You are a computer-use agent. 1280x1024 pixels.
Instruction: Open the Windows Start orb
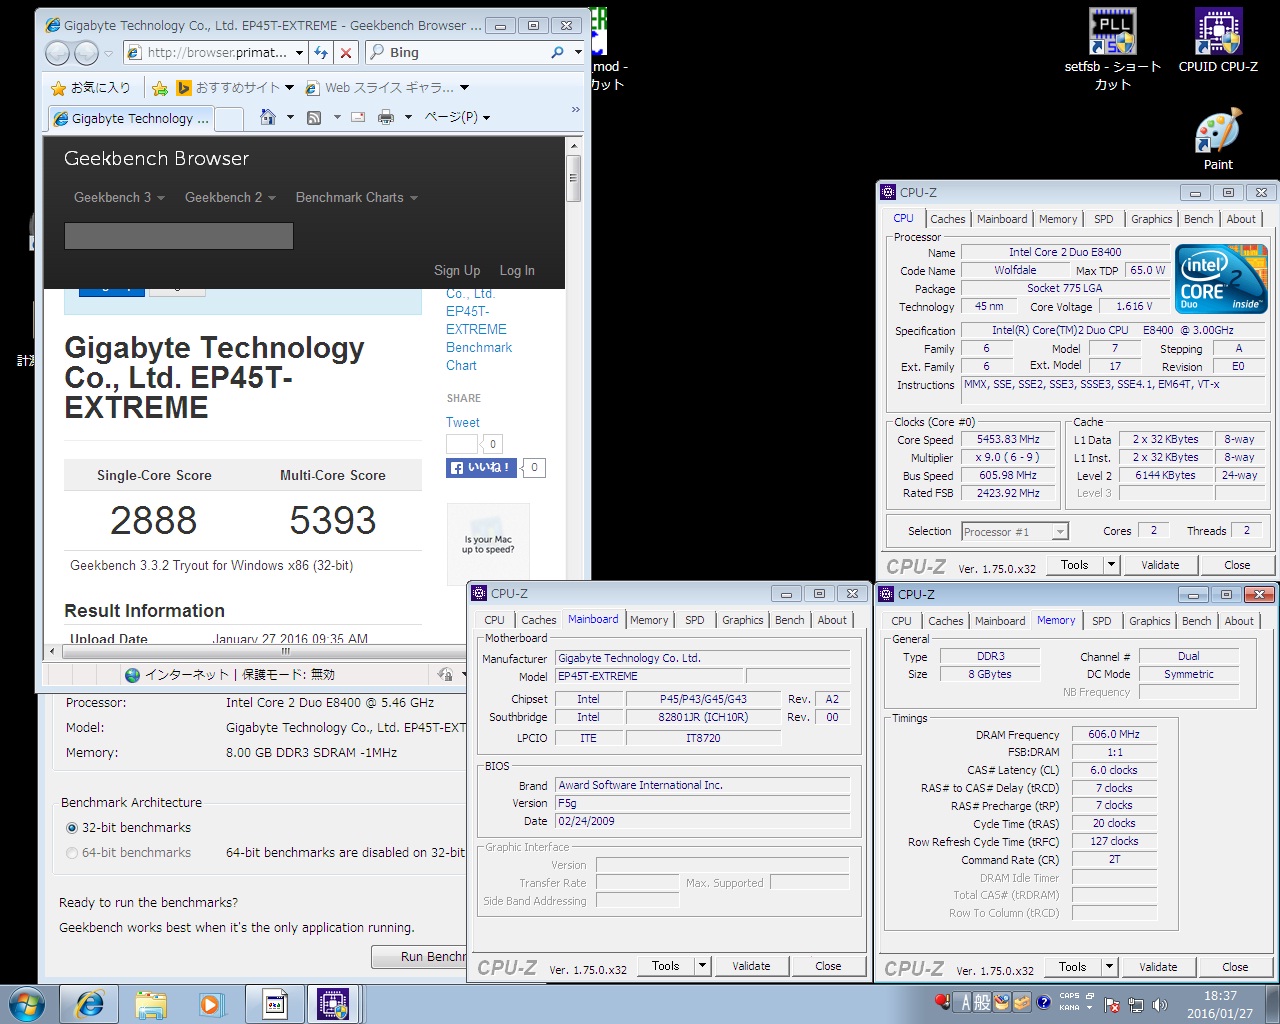[x=25, y=1003]
